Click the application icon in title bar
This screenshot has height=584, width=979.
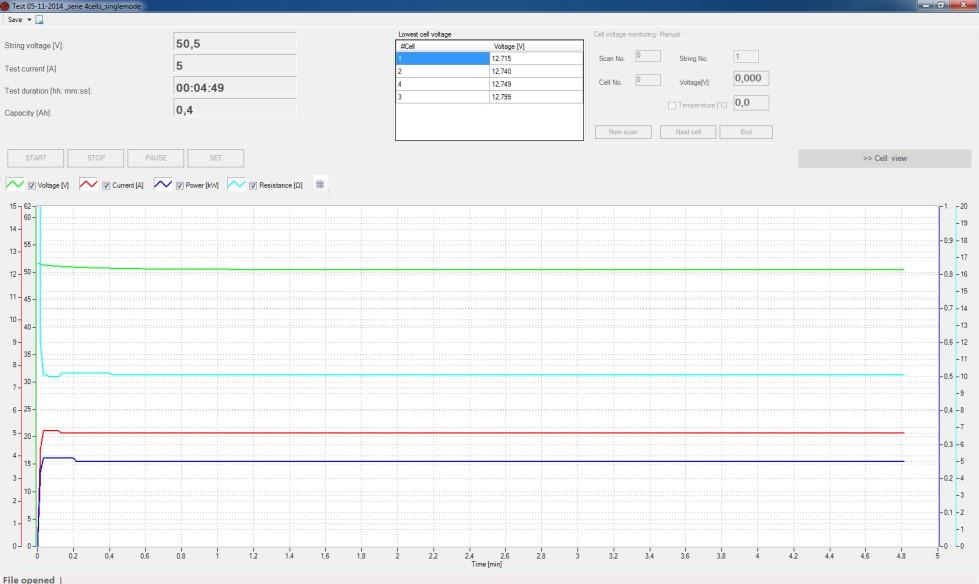[x=5, y=6]
